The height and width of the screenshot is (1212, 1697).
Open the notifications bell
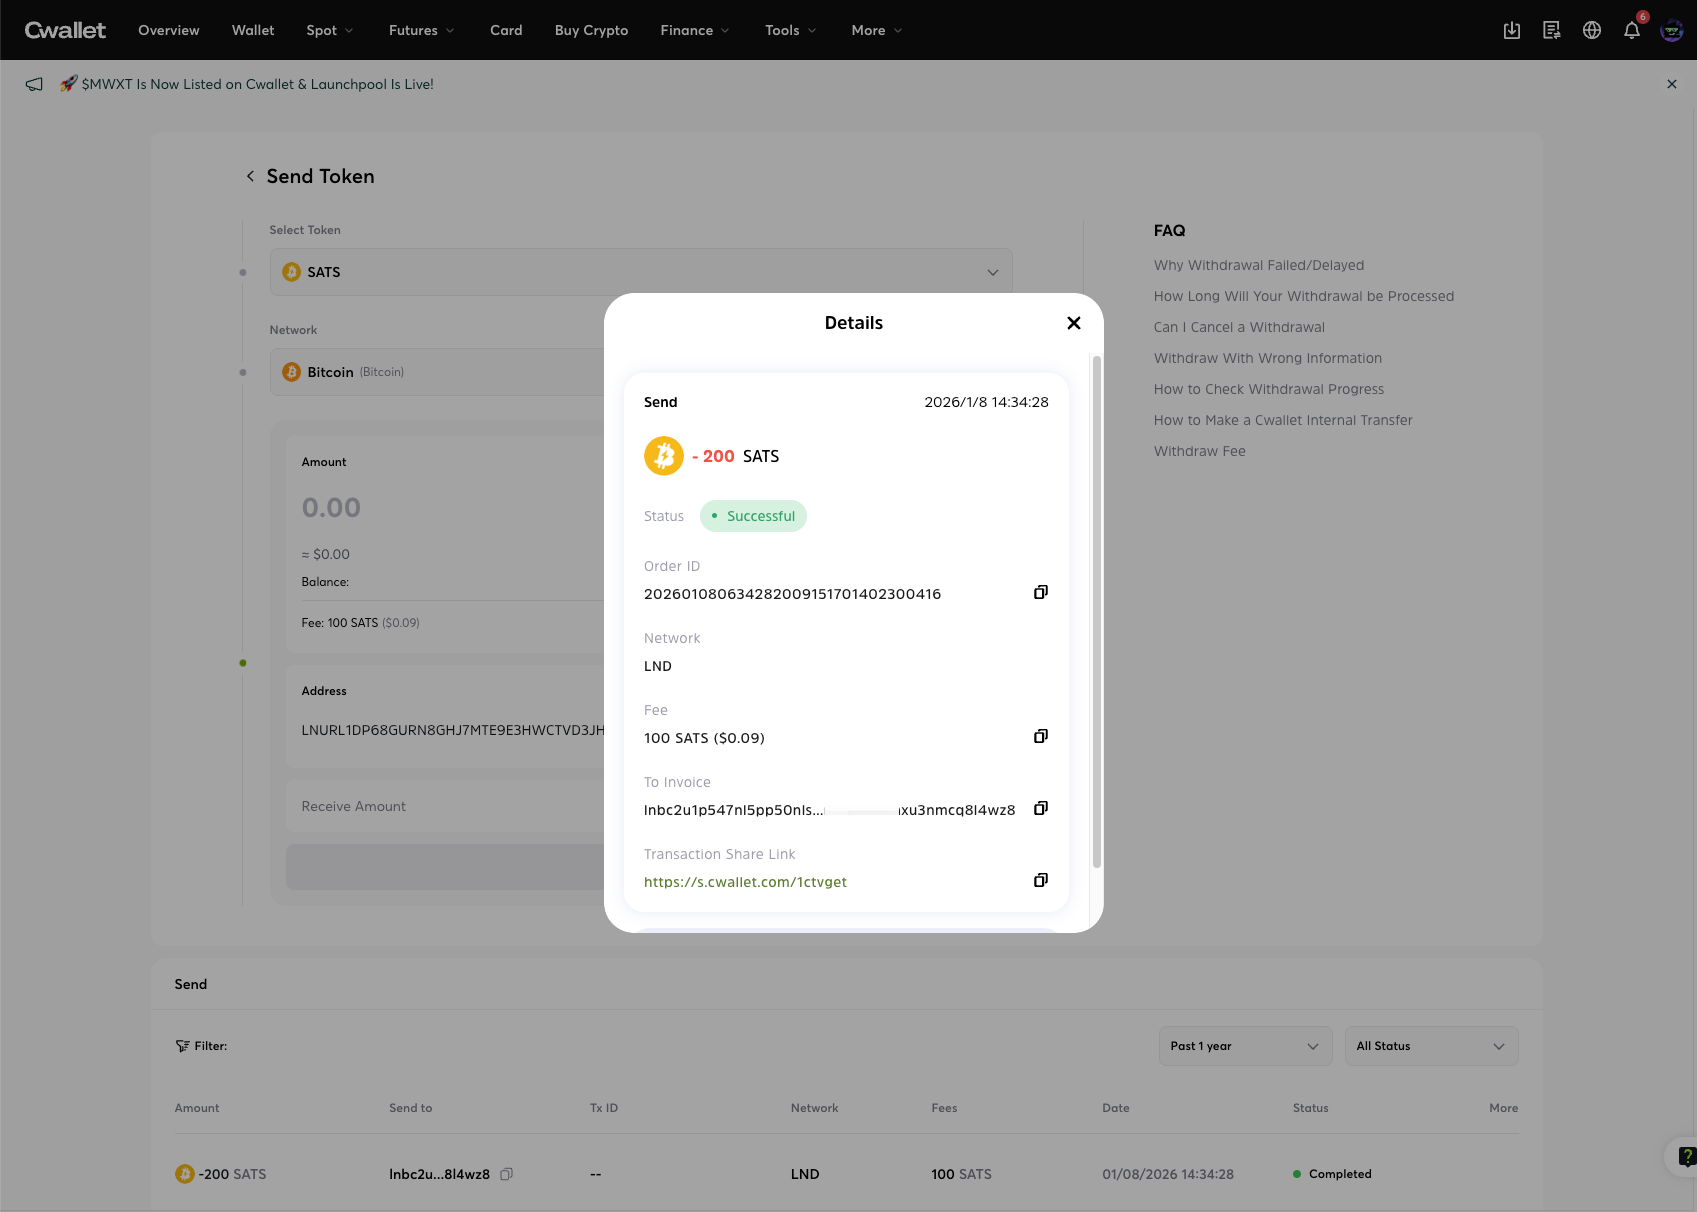pyautogui.click(x=1631, y=31)
